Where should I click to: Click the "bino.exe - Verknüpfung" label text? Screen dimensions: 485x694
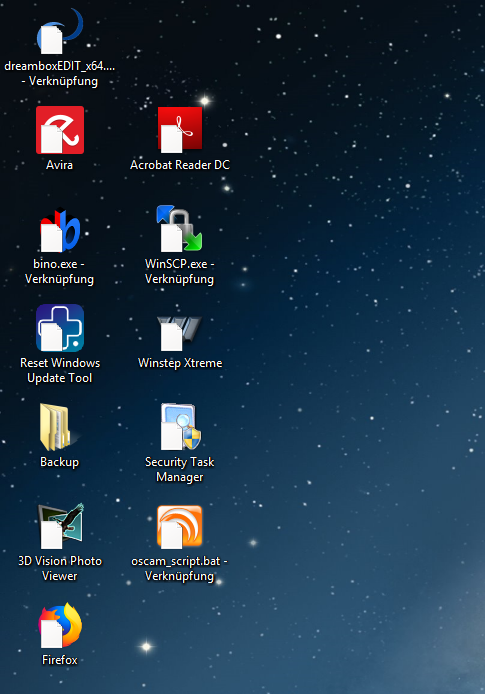59,271
